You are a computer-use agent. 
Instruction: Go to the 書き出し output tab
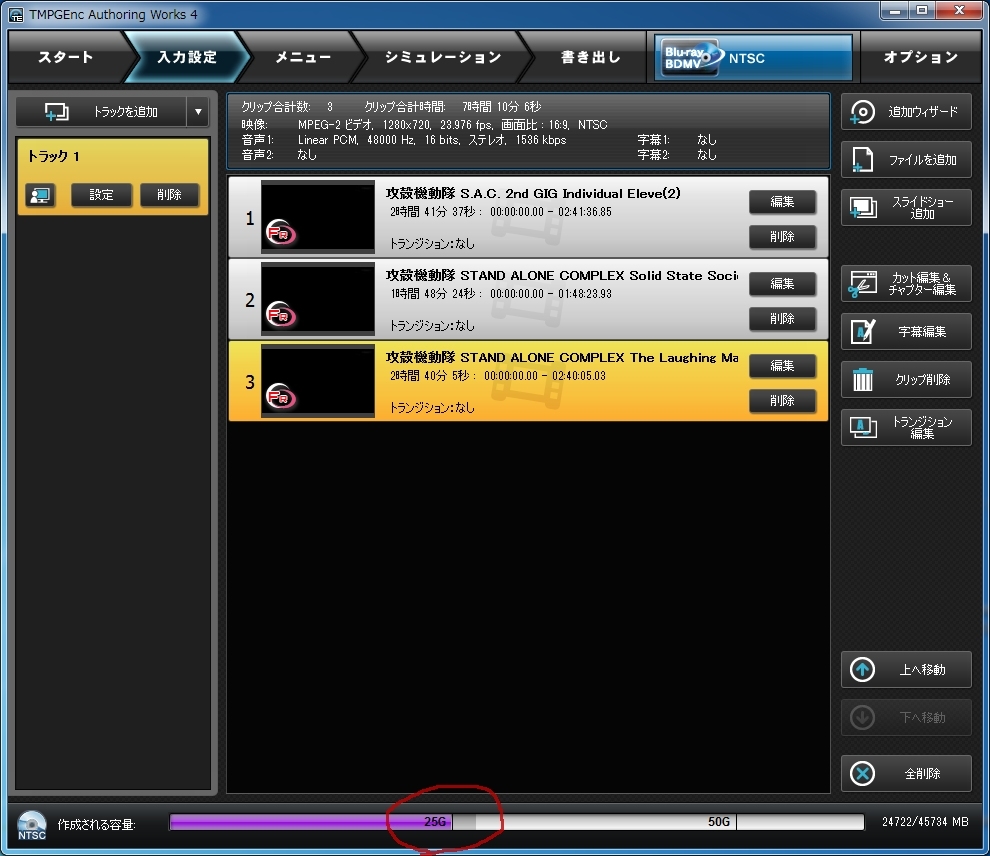(x=590, y=58)
